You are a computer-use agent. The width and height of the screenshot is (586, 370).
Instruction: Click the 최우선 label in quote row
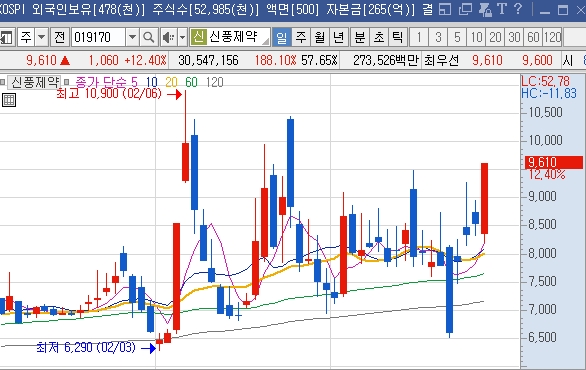click(x=442, y=60)
